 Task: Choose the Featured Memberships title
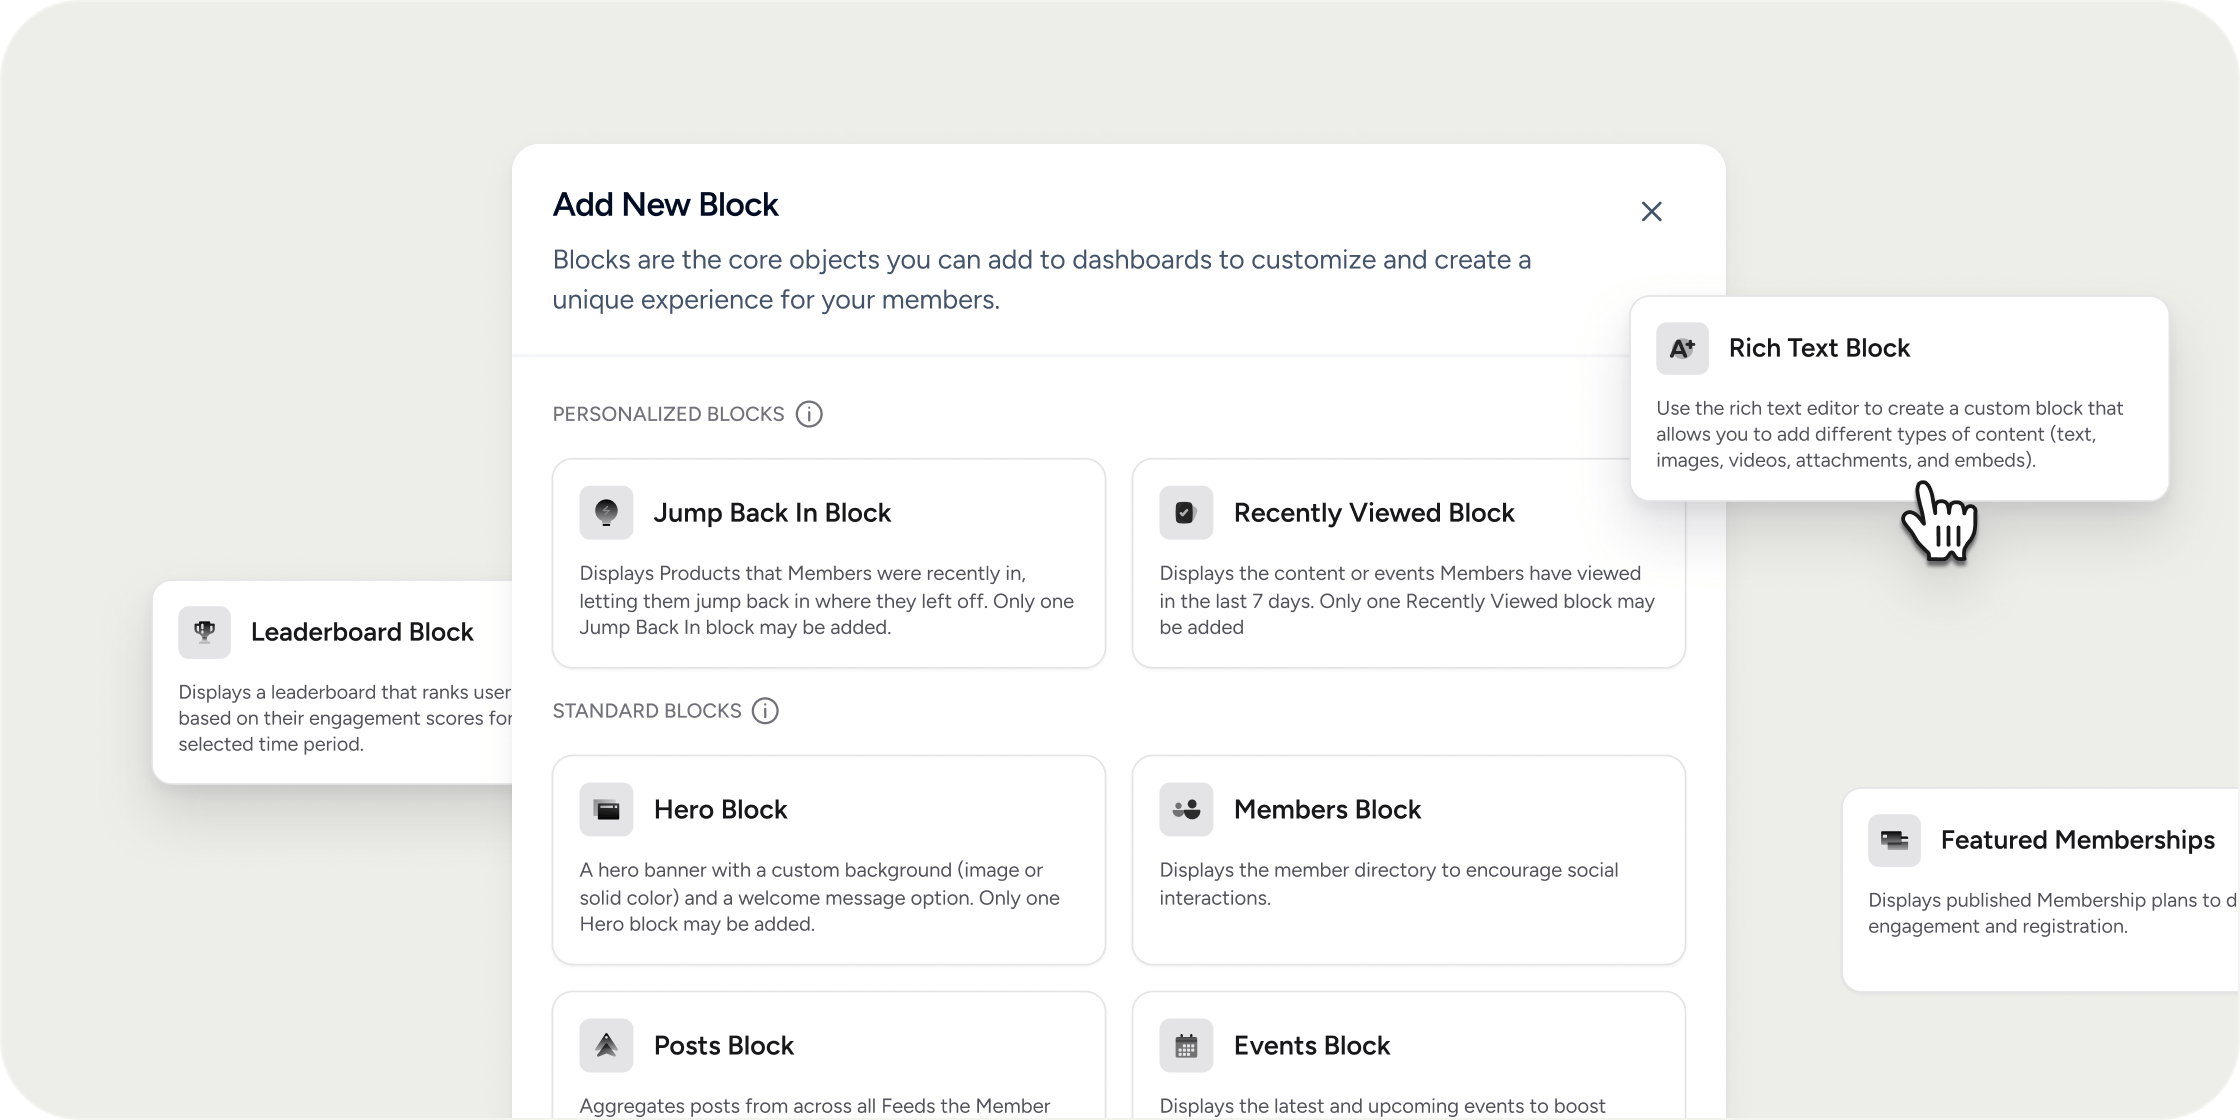2077,840
